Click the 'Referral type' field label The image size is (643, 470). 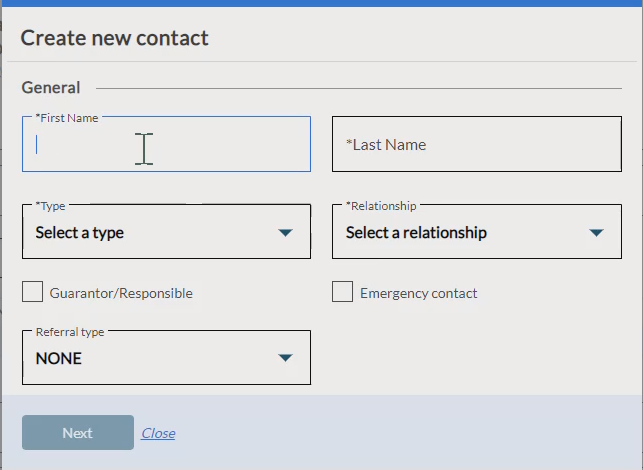coord(70,331)
